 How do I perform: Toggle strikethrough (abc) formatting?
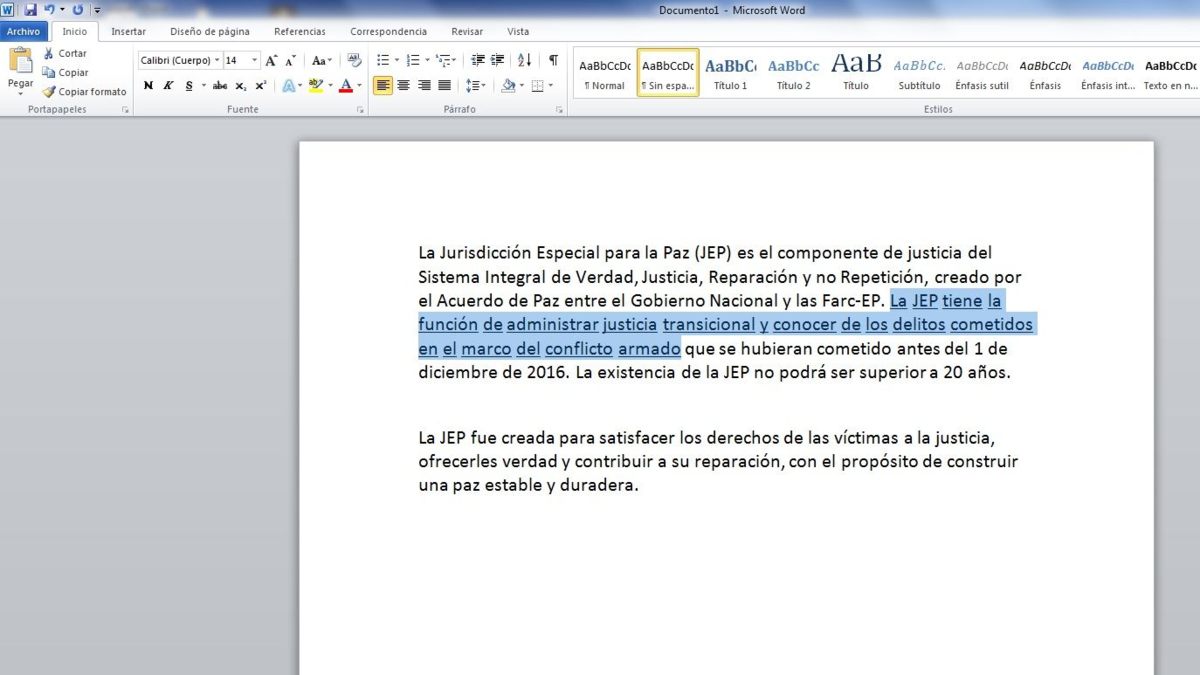[x=219, y=86]
